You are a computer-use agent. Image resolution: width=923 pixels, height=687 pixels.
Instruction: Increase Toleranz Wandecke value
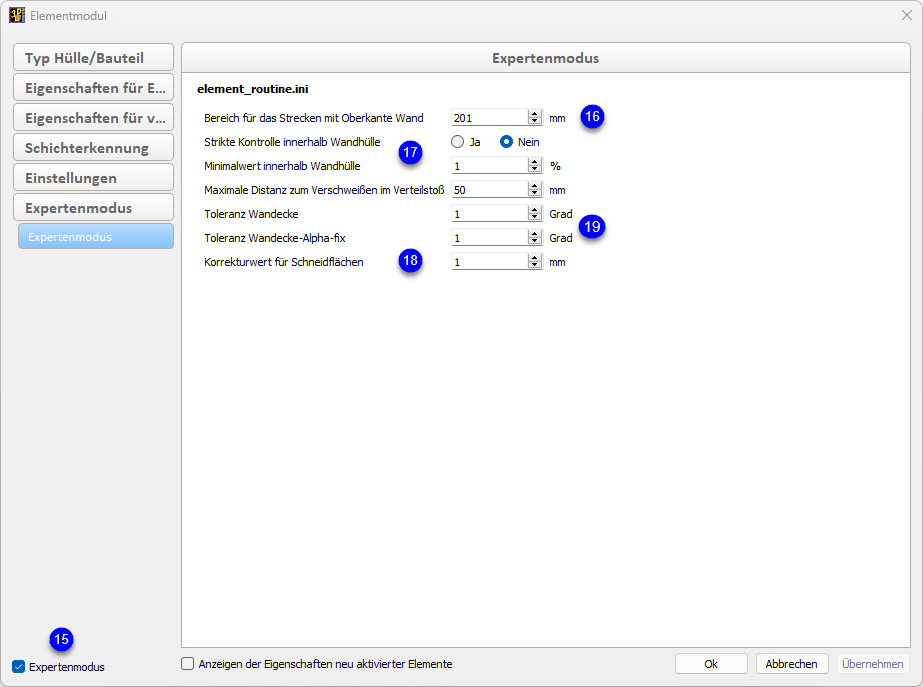535,210
